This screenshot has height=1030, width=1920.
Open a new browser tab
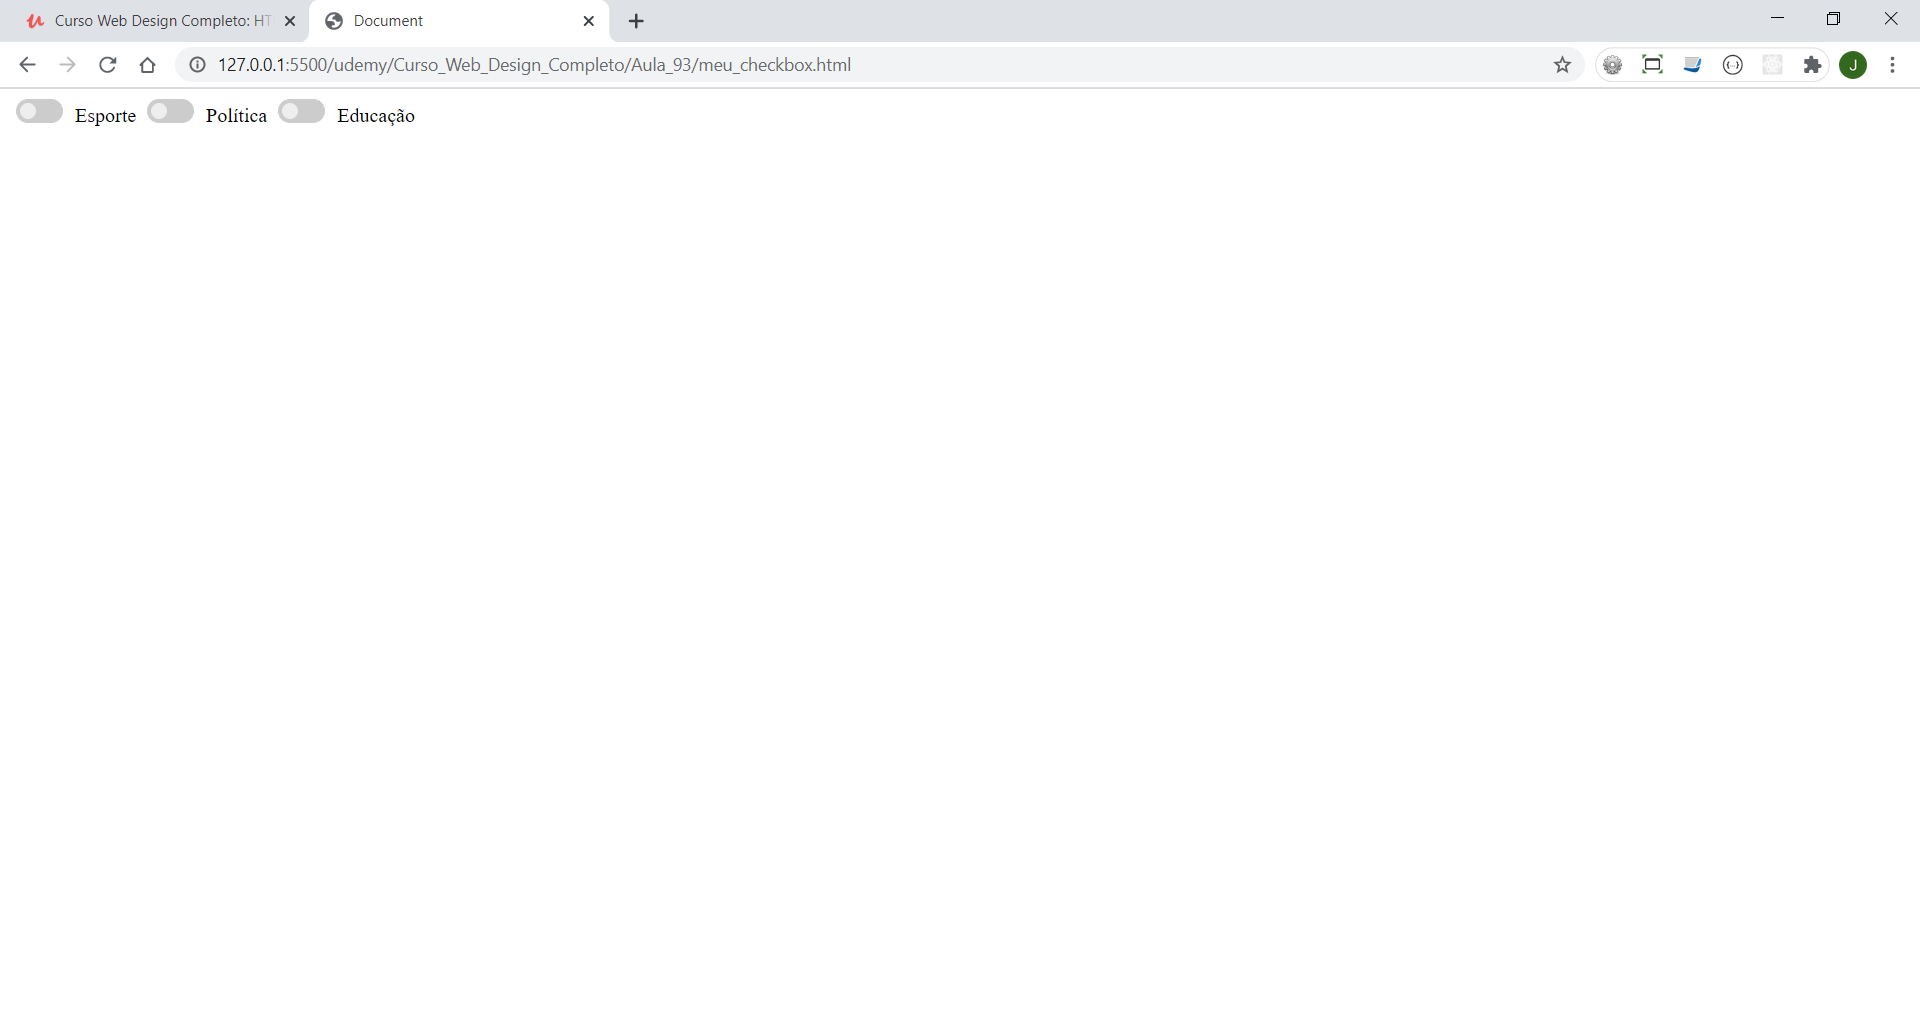point(636,21)
